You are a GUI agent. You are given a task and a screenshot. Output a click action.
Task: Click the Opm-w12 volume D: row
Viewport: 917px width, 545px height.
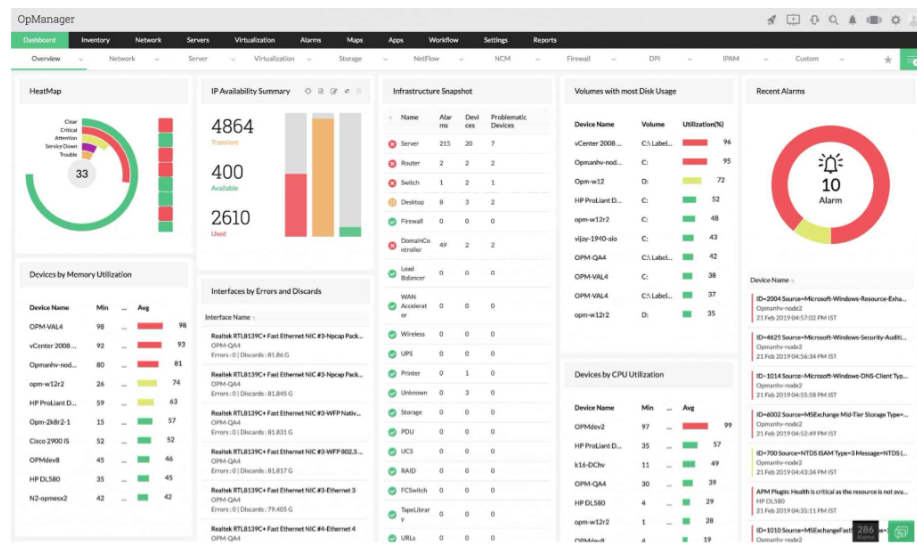pos(649,181)
